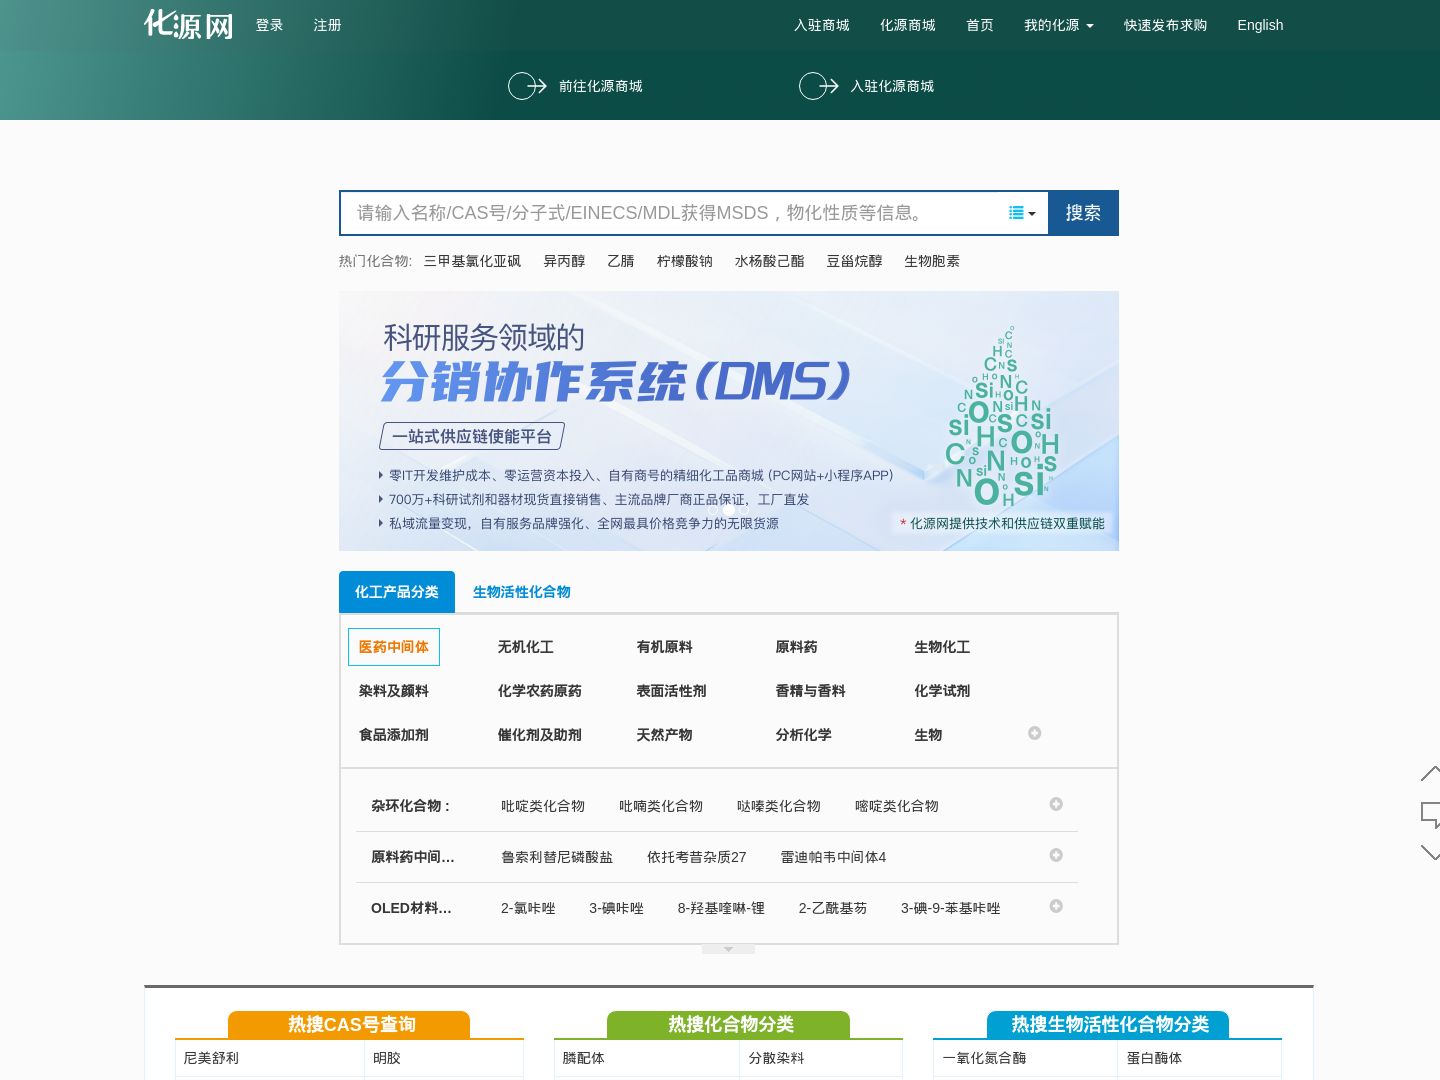Click the arrow icon beside 前往化源商城

pyautogui.click(x=527, y=86)
